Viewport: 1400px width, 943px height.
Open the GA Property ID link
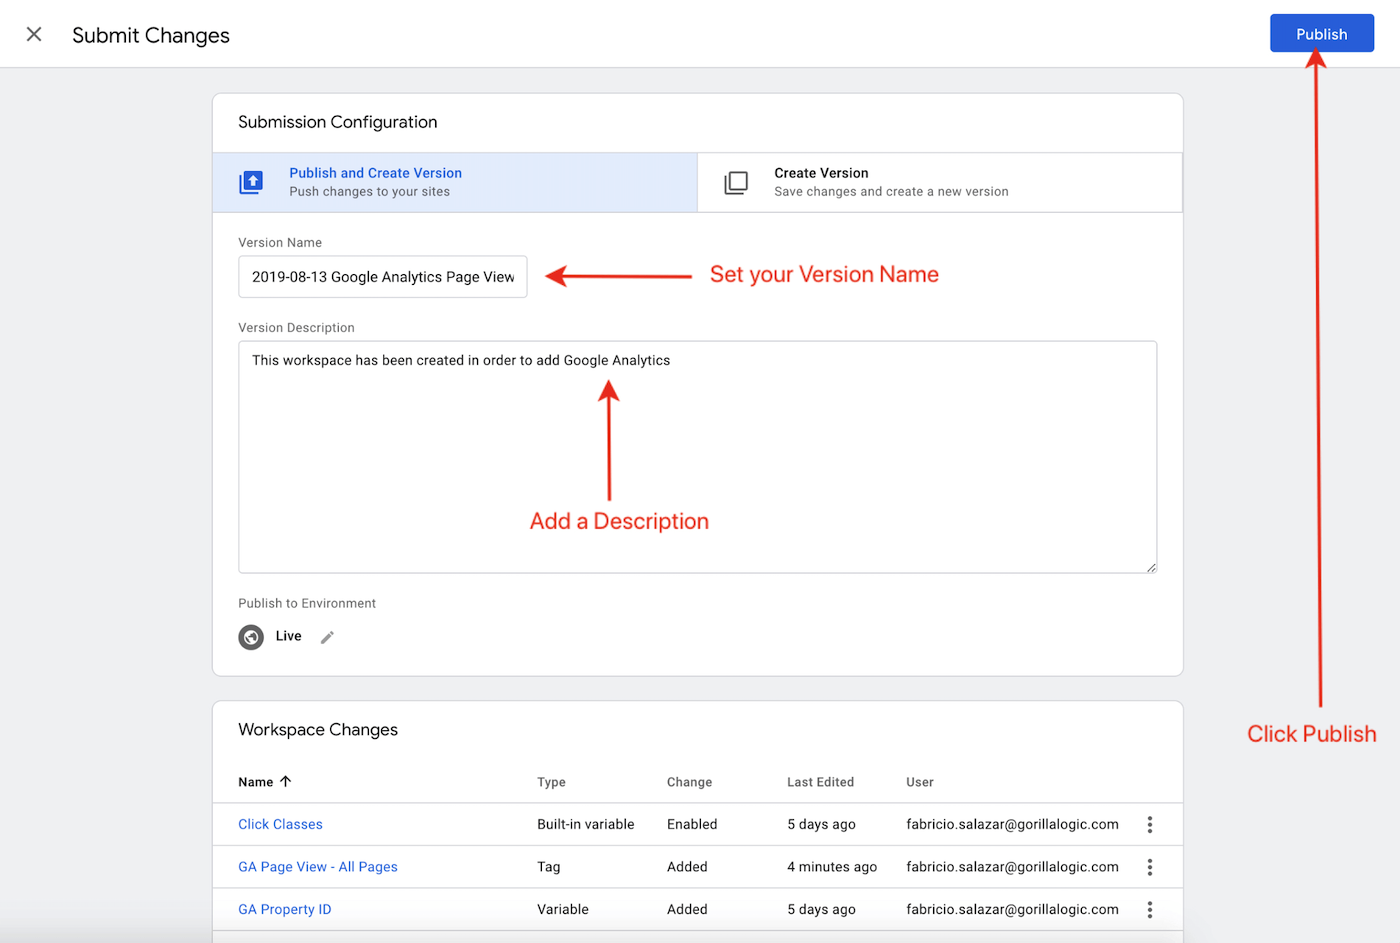(x=285, y=909)
